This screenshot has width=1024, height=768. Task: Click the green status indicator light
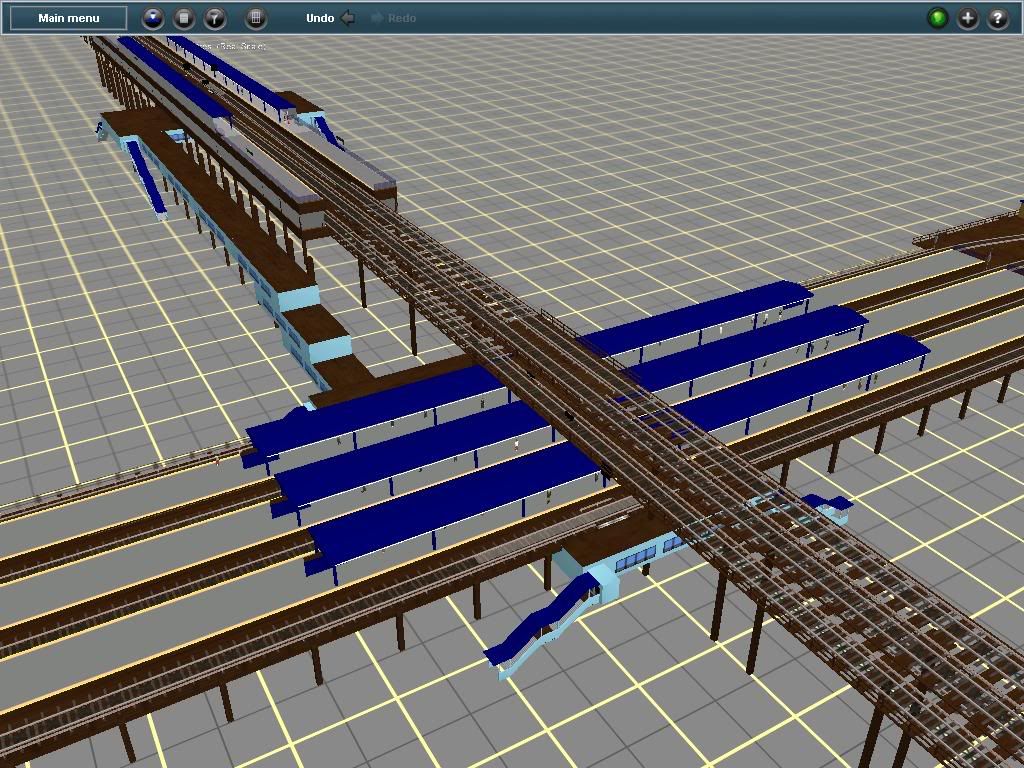[x=938, y=18]
